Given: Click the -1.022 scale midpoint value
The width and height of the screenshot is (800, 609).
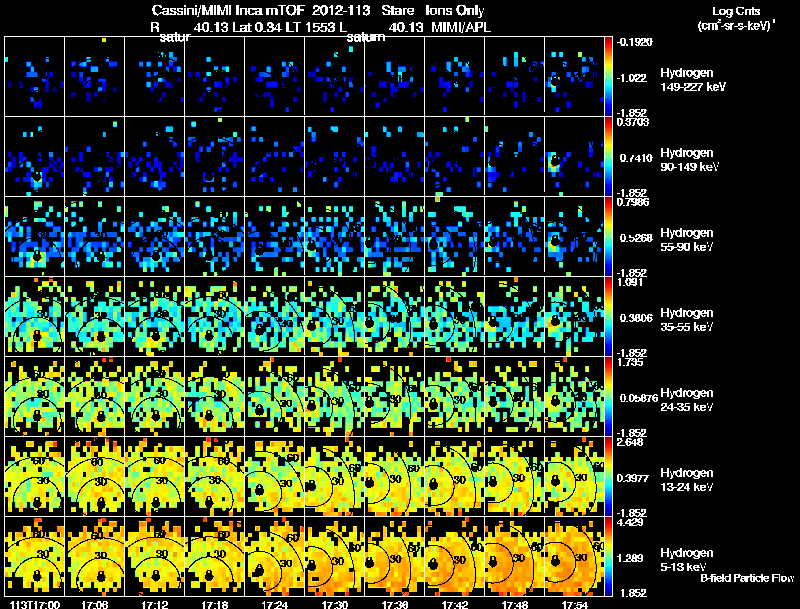Looking at the screenshot, I should [x=632, y=78].
